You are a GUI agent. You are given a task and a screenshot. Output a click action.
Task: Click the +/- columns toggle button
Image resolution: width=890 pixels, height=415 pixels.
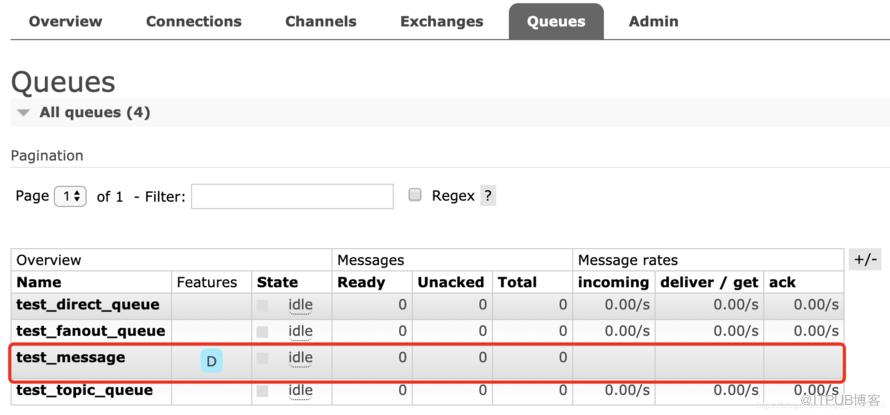865,260
